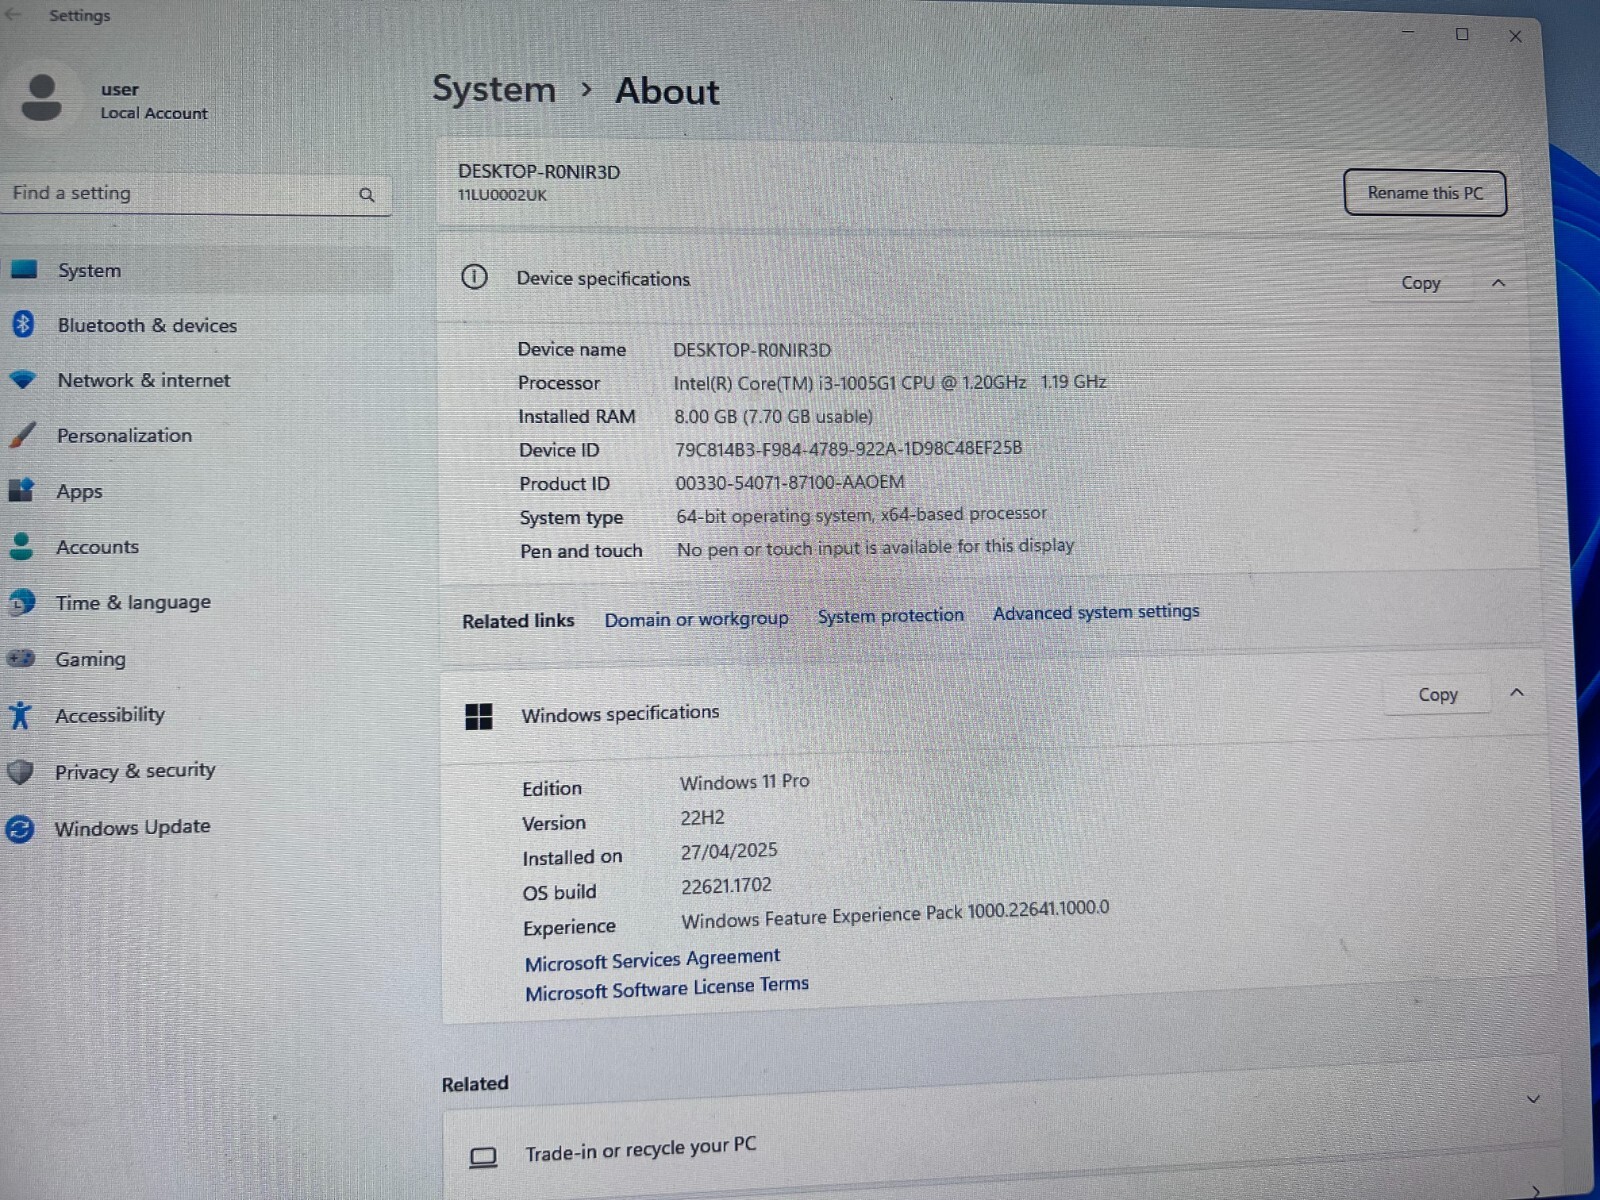
Task: Click the Accessibility figure icon
Action: click(x=20, y=715)
